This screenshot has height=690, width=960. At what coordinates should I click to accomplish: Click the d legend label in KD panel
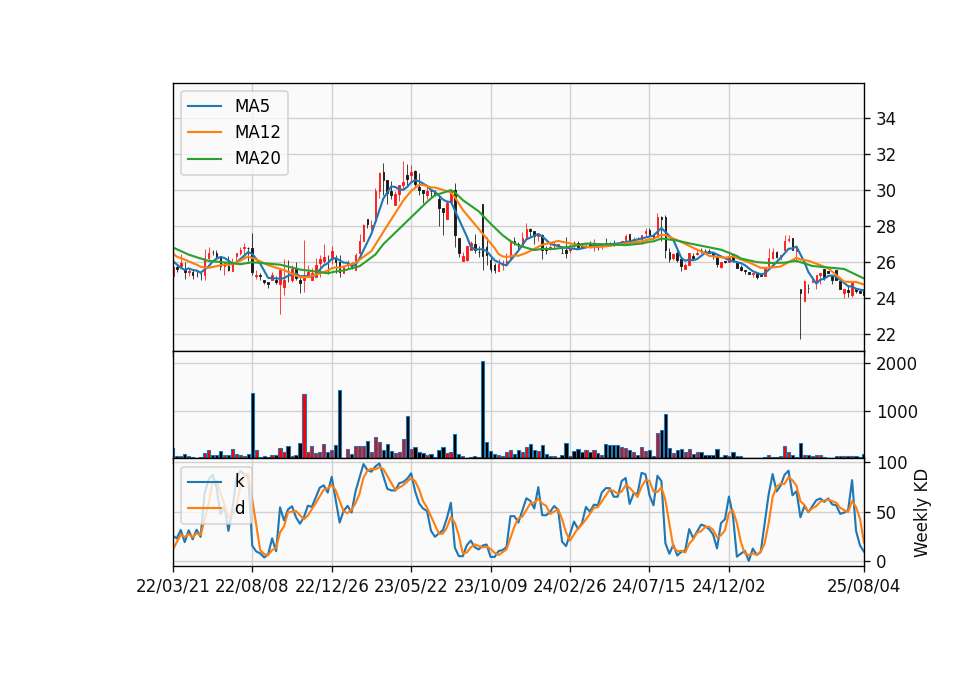point(239,508)
